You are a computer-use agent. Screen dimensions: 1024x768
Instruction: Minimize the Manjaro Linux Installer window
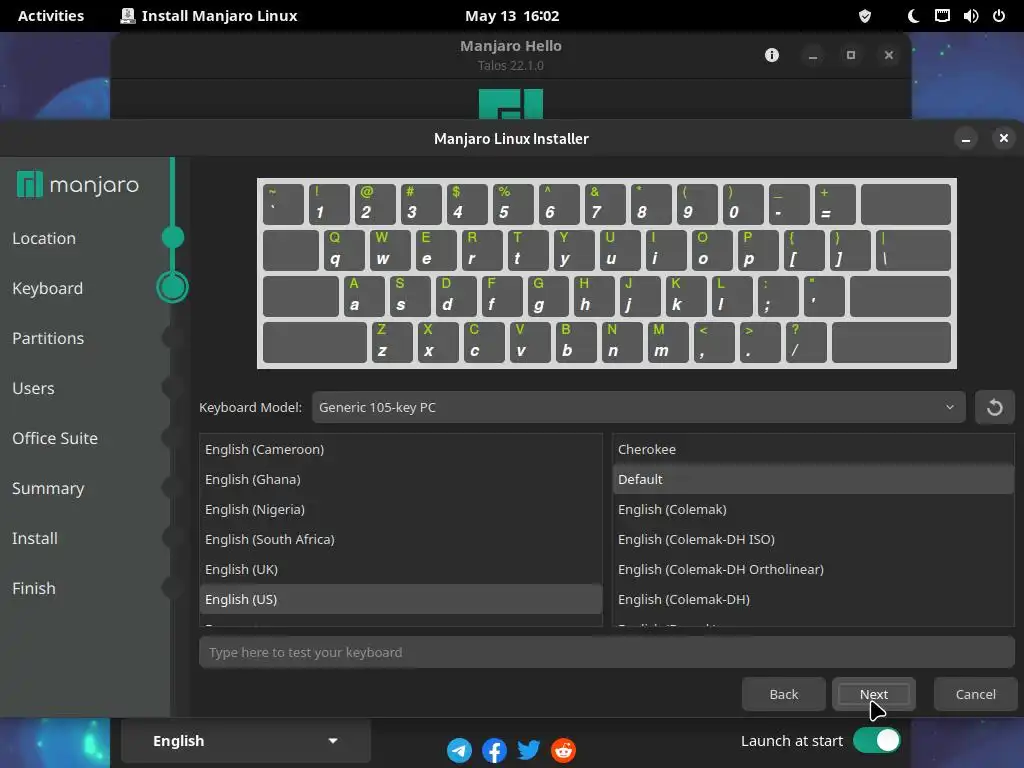966,138
